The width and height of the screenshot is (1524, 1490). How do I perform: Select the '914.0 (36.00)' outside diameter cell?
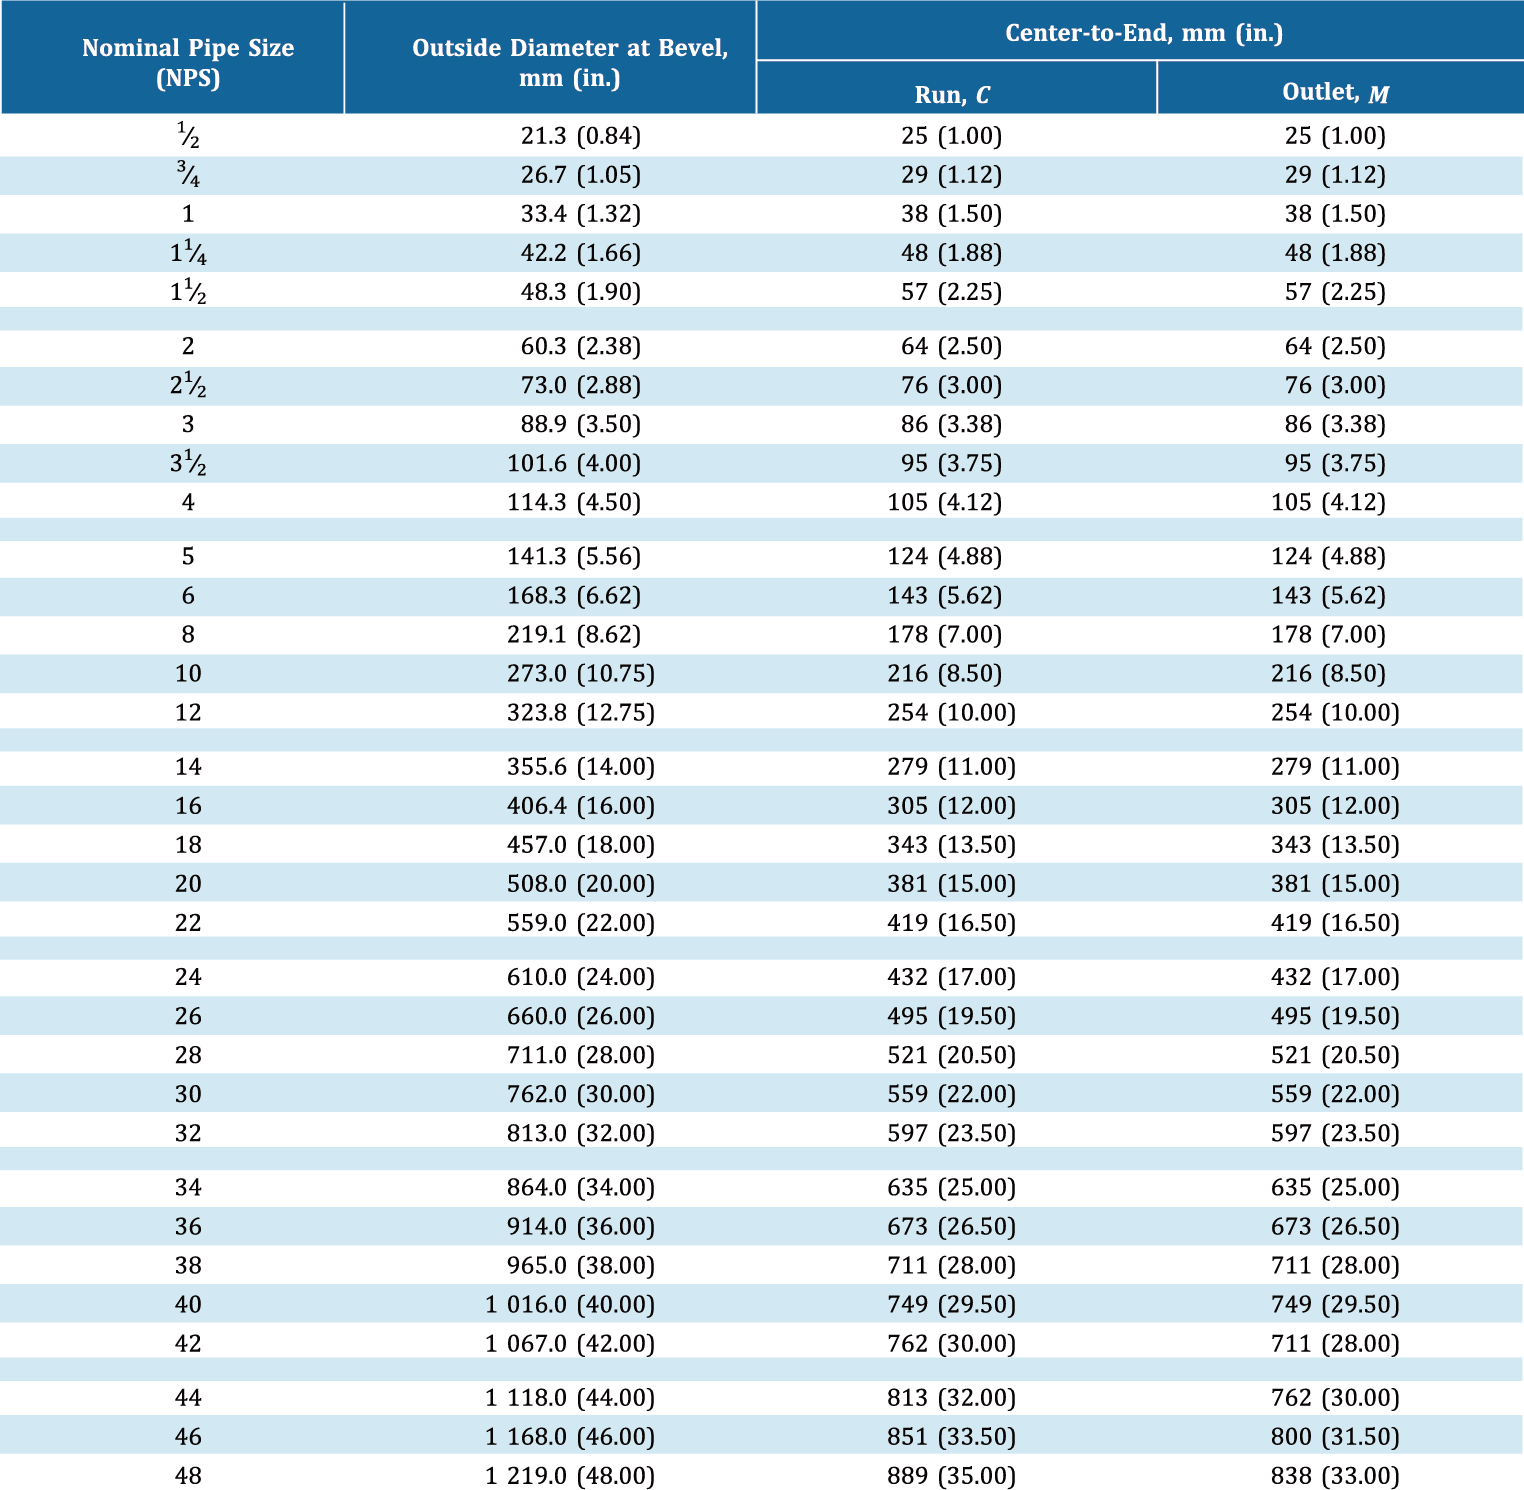(581, 1225)
